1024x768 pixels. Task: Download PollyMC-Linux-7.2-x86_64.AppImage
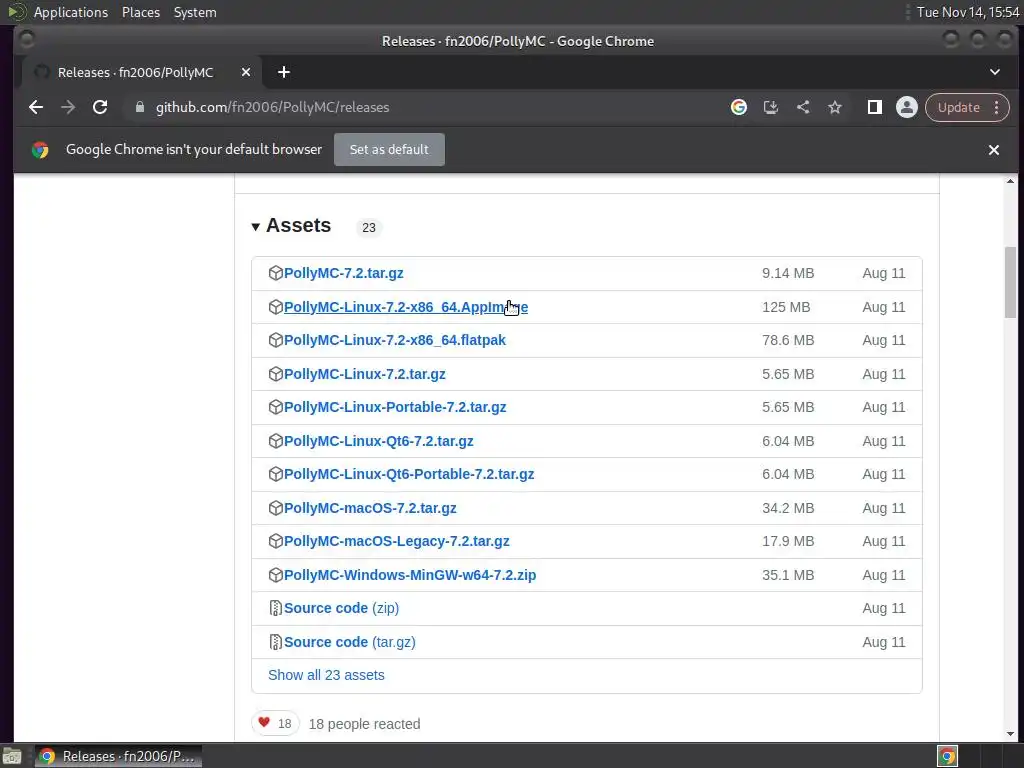pyautogui.click(x=406, y=307)
